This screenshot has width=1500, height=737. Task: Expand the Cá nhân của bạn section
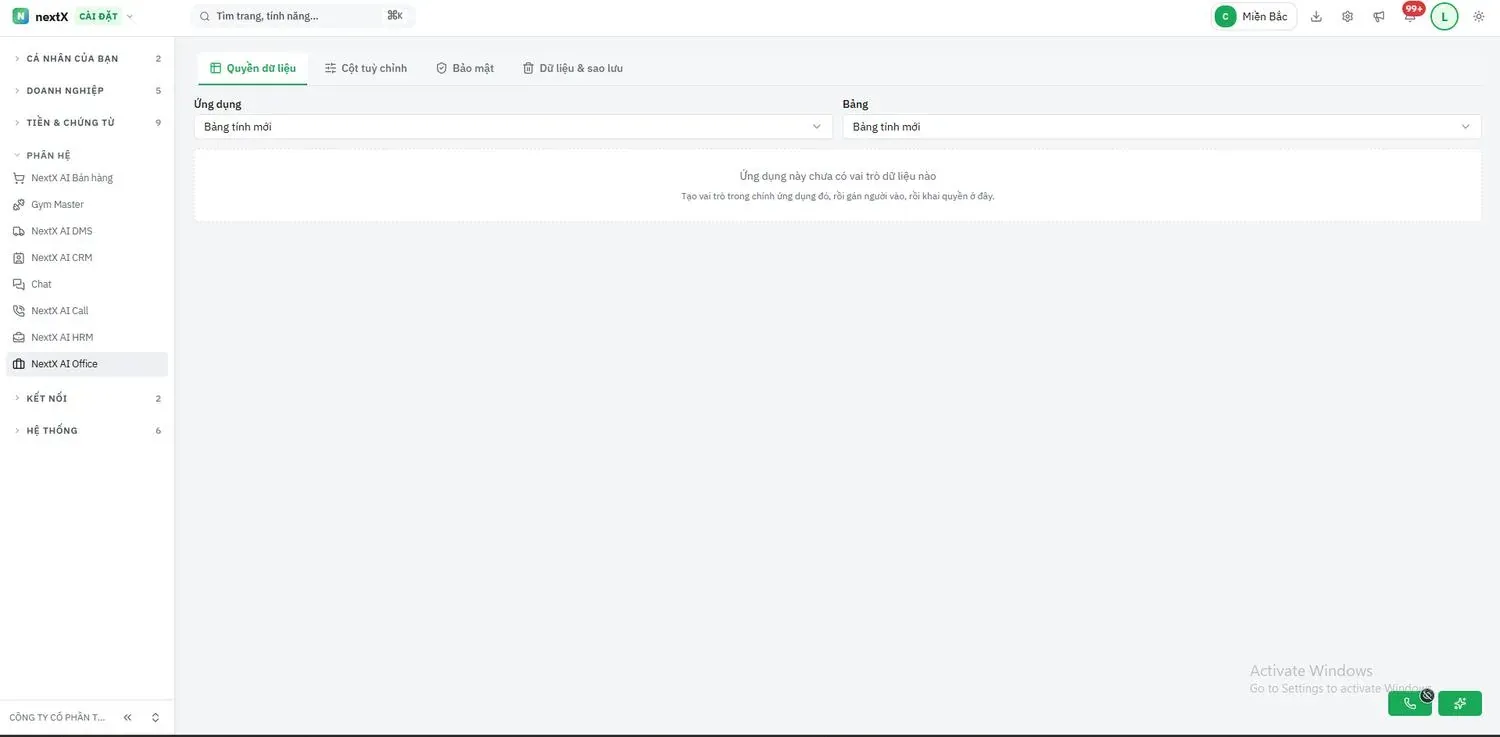click(87, 58)
